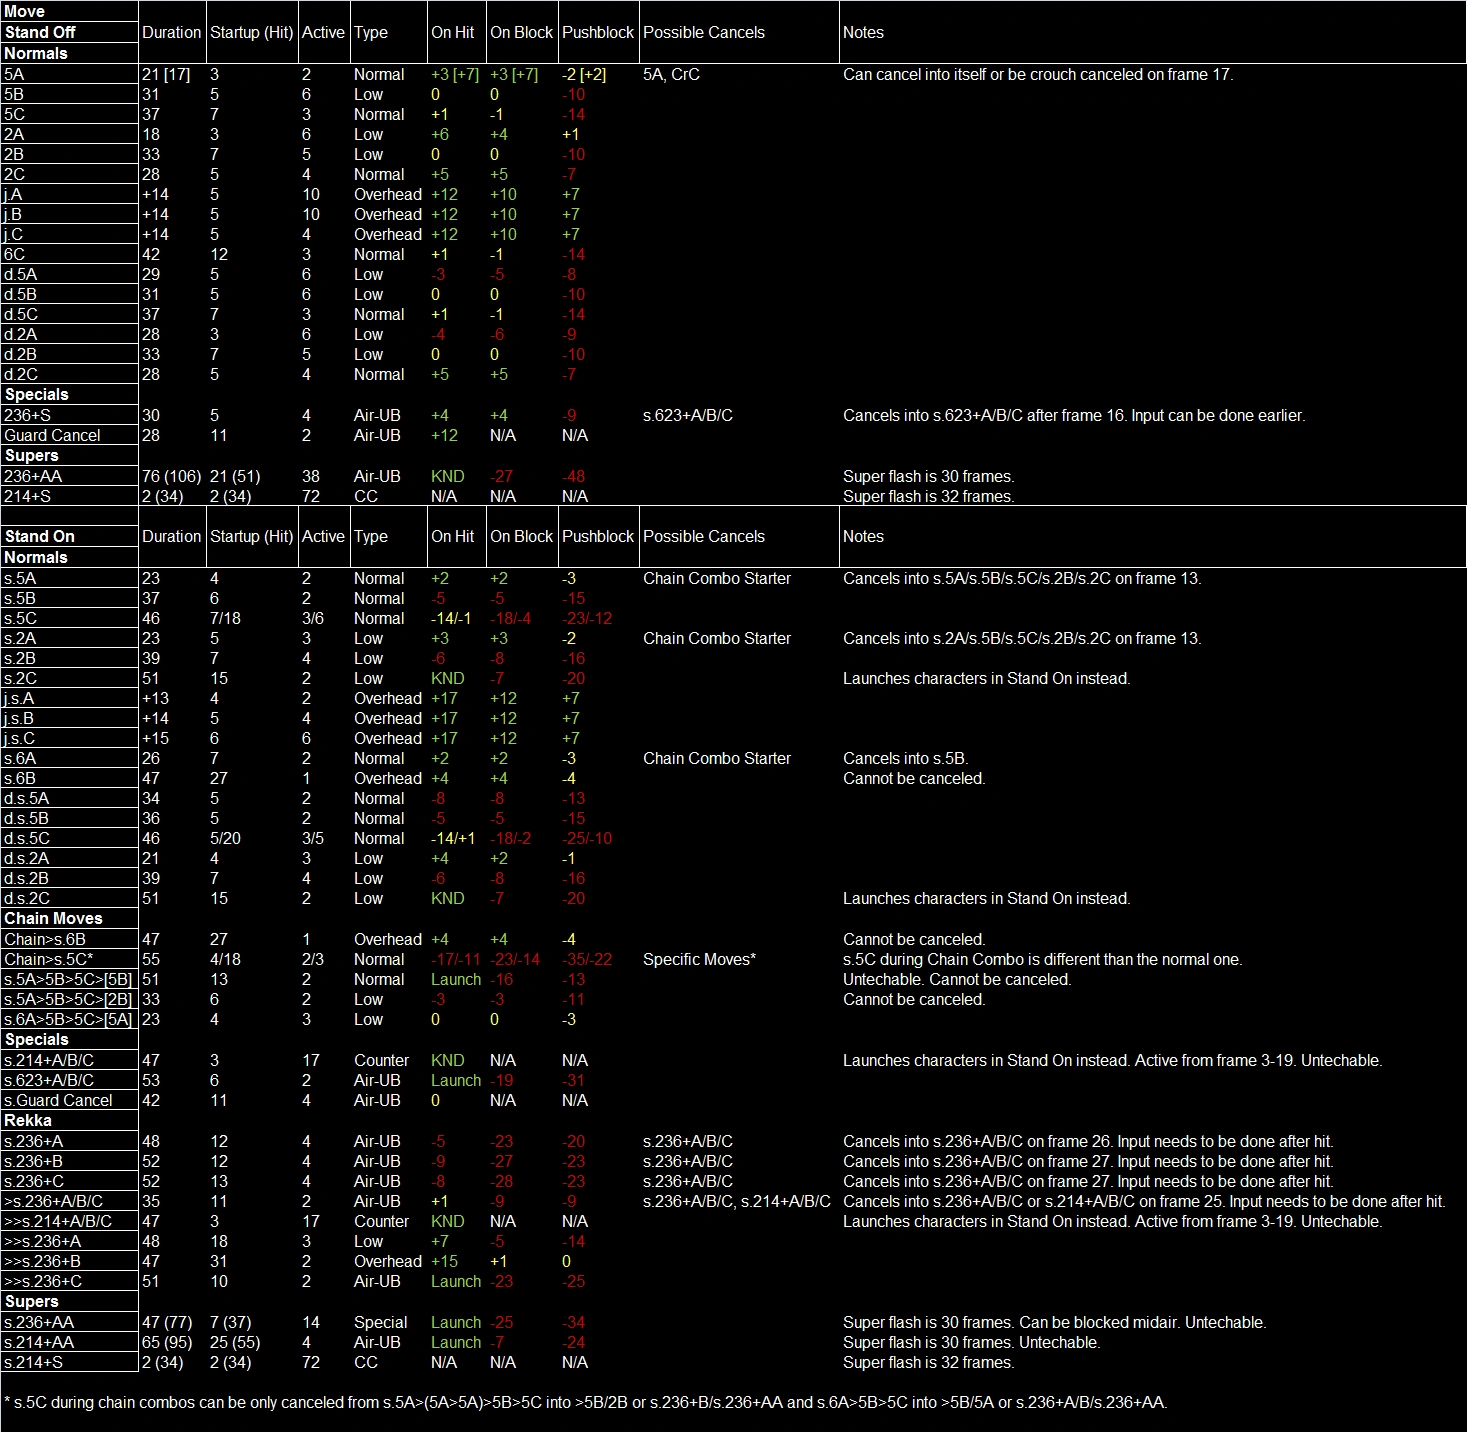Select the "s.Guard Cancel" move cell

pyautogui.click(x=70, y=1100)
